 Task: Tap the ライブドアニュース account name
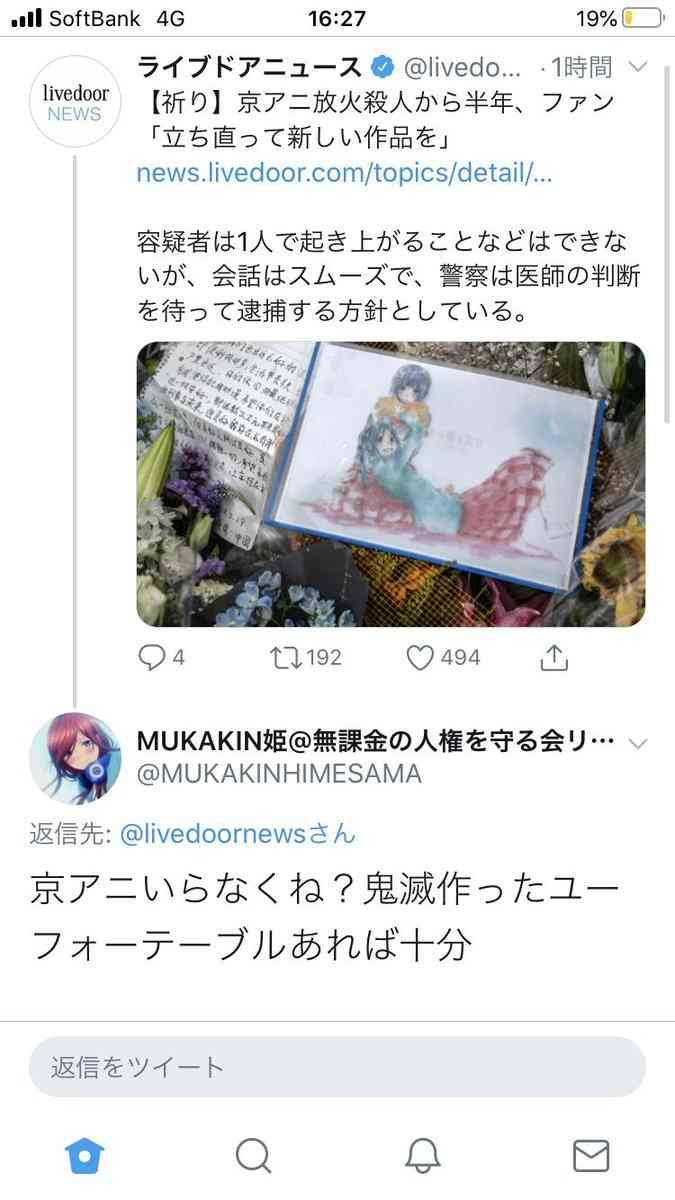249,68
